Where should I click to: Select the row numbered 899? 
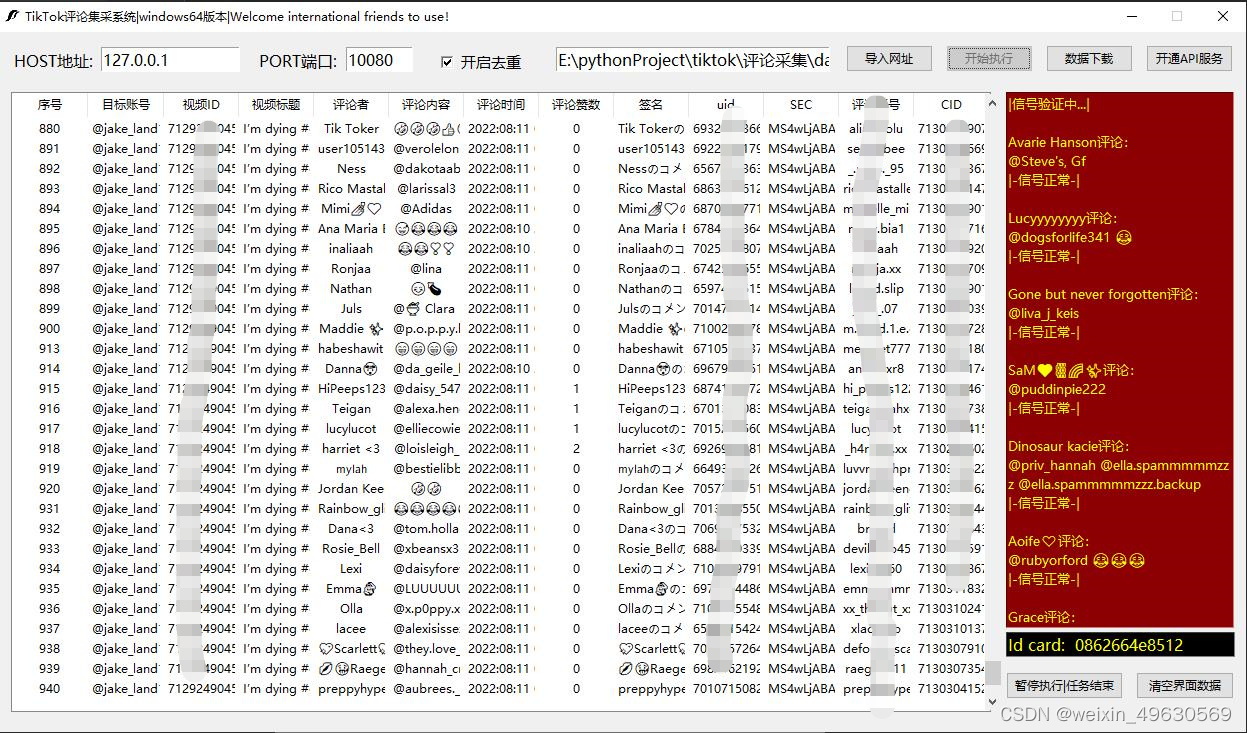coord(500,308)
